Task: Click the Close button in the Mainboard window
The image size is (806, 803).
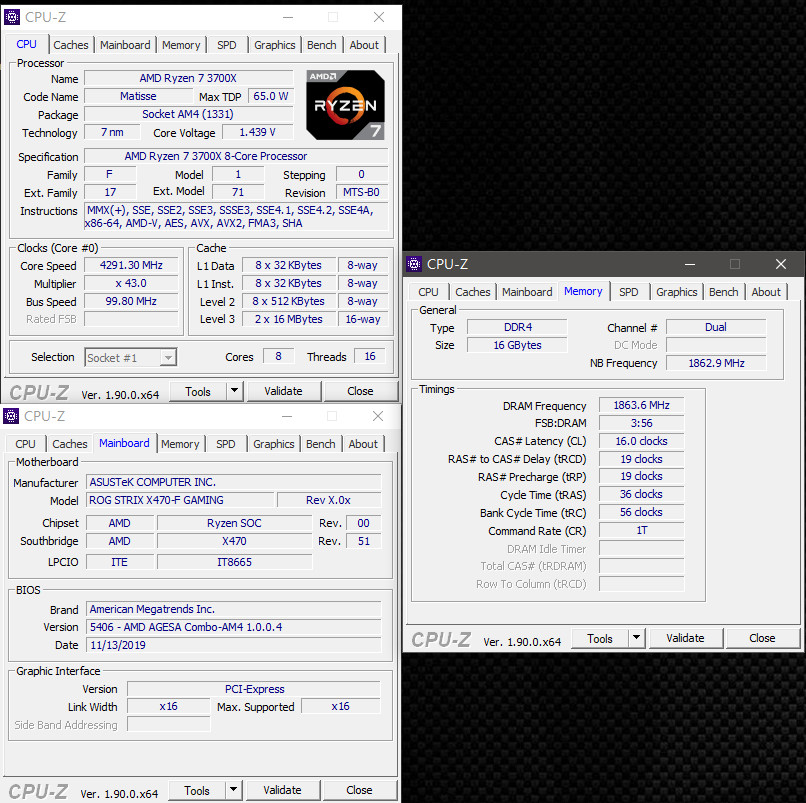Action: point(359,790)
